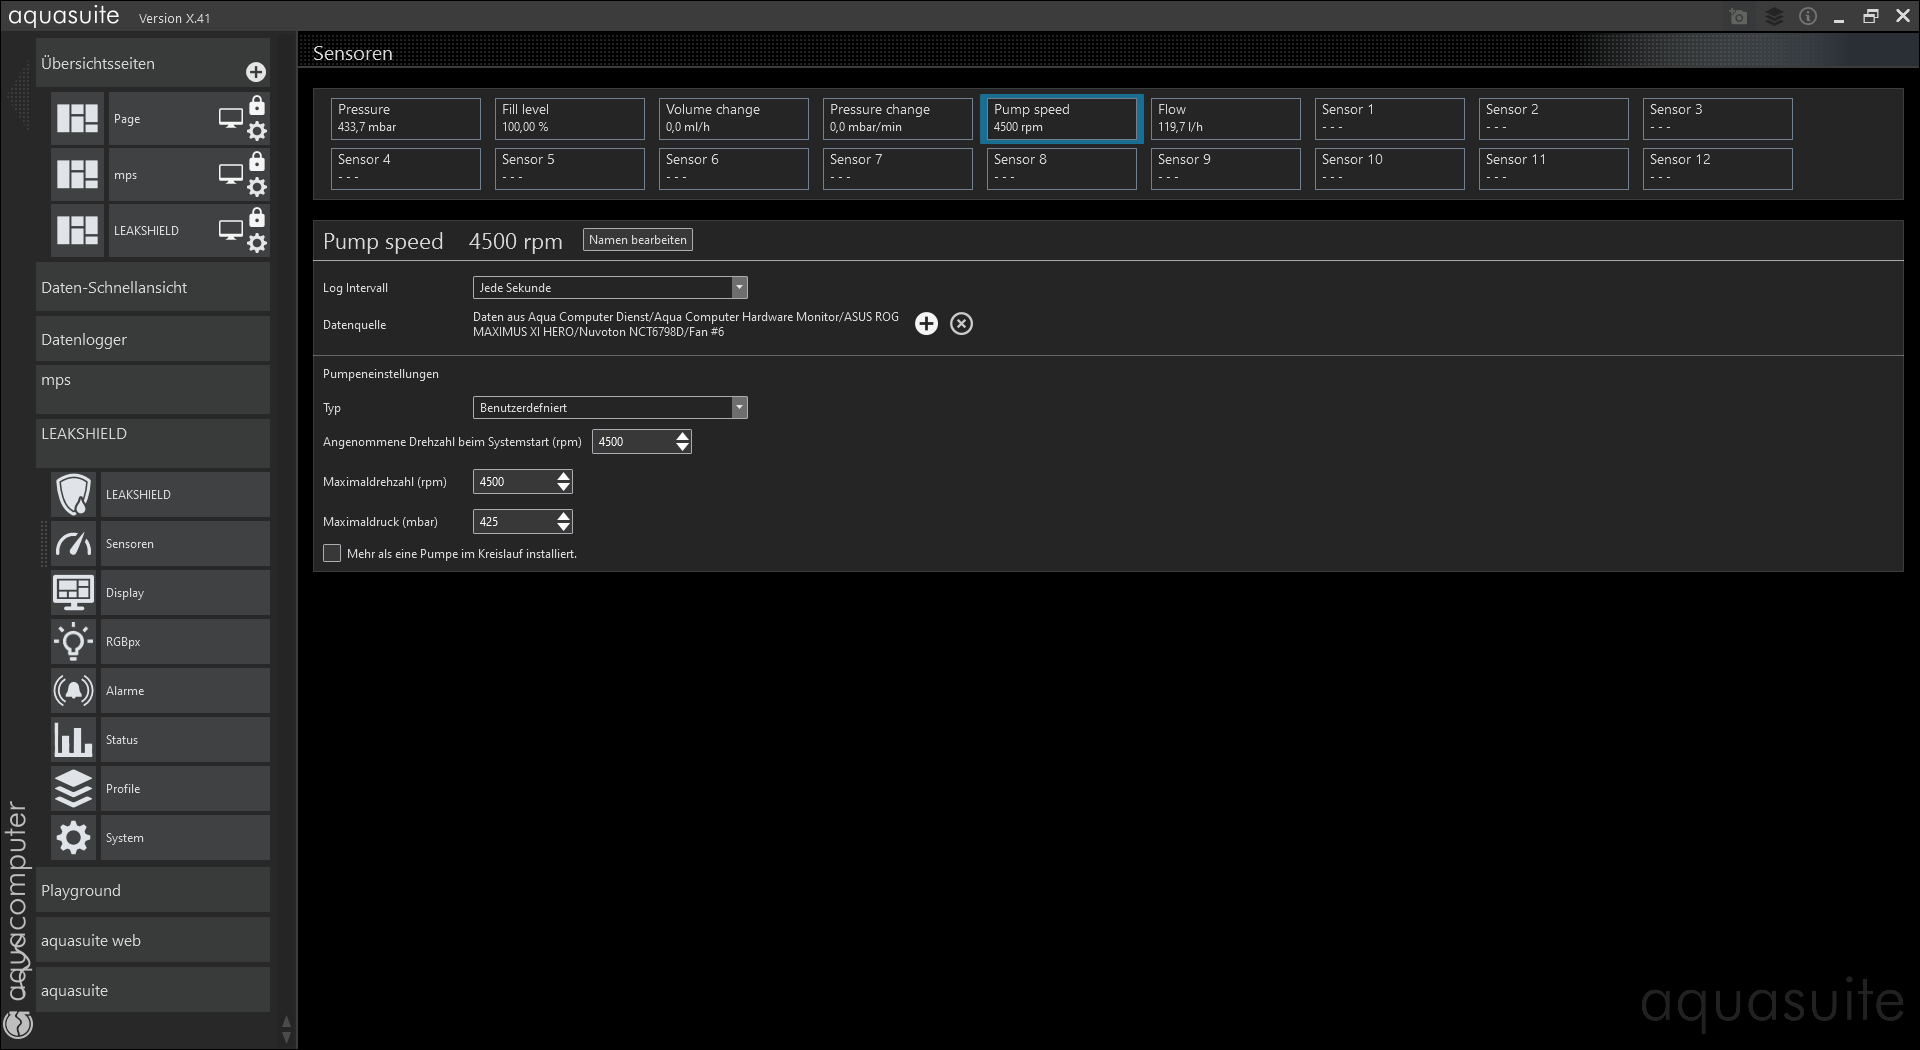
Task: Increase the Maximaldruck value by one step
Action: click(x=564, y=516)
